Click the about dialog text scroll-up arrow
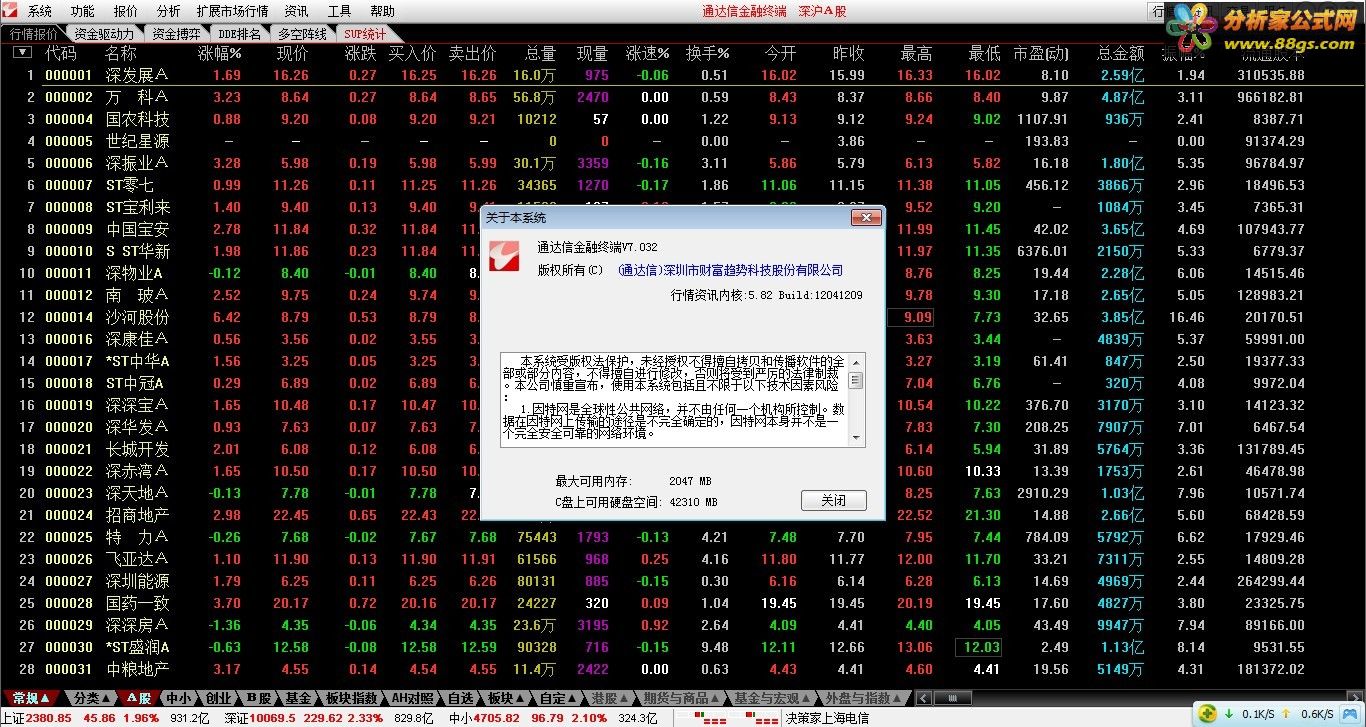1366x727 pixels. 856,362
